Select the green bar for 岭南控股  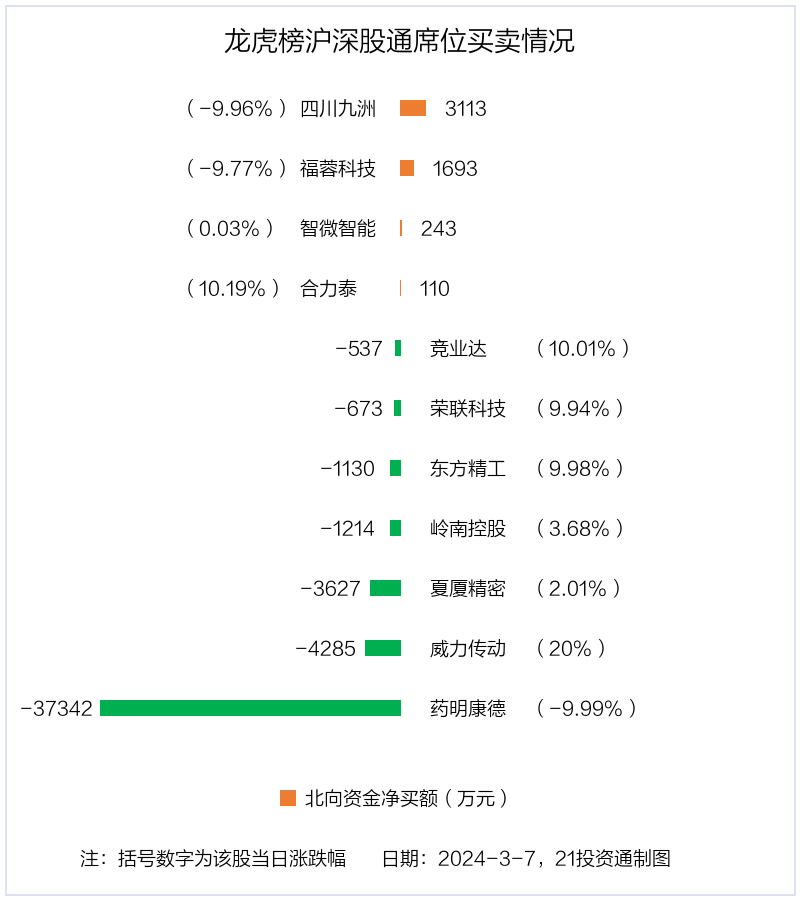click(395, 528)
